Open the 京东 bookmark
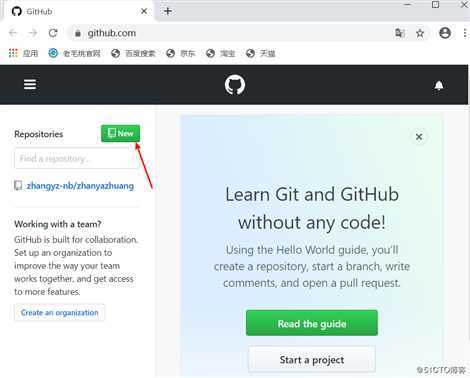The width and height of the screenshot is (470, 378). [x=180, y=53]
